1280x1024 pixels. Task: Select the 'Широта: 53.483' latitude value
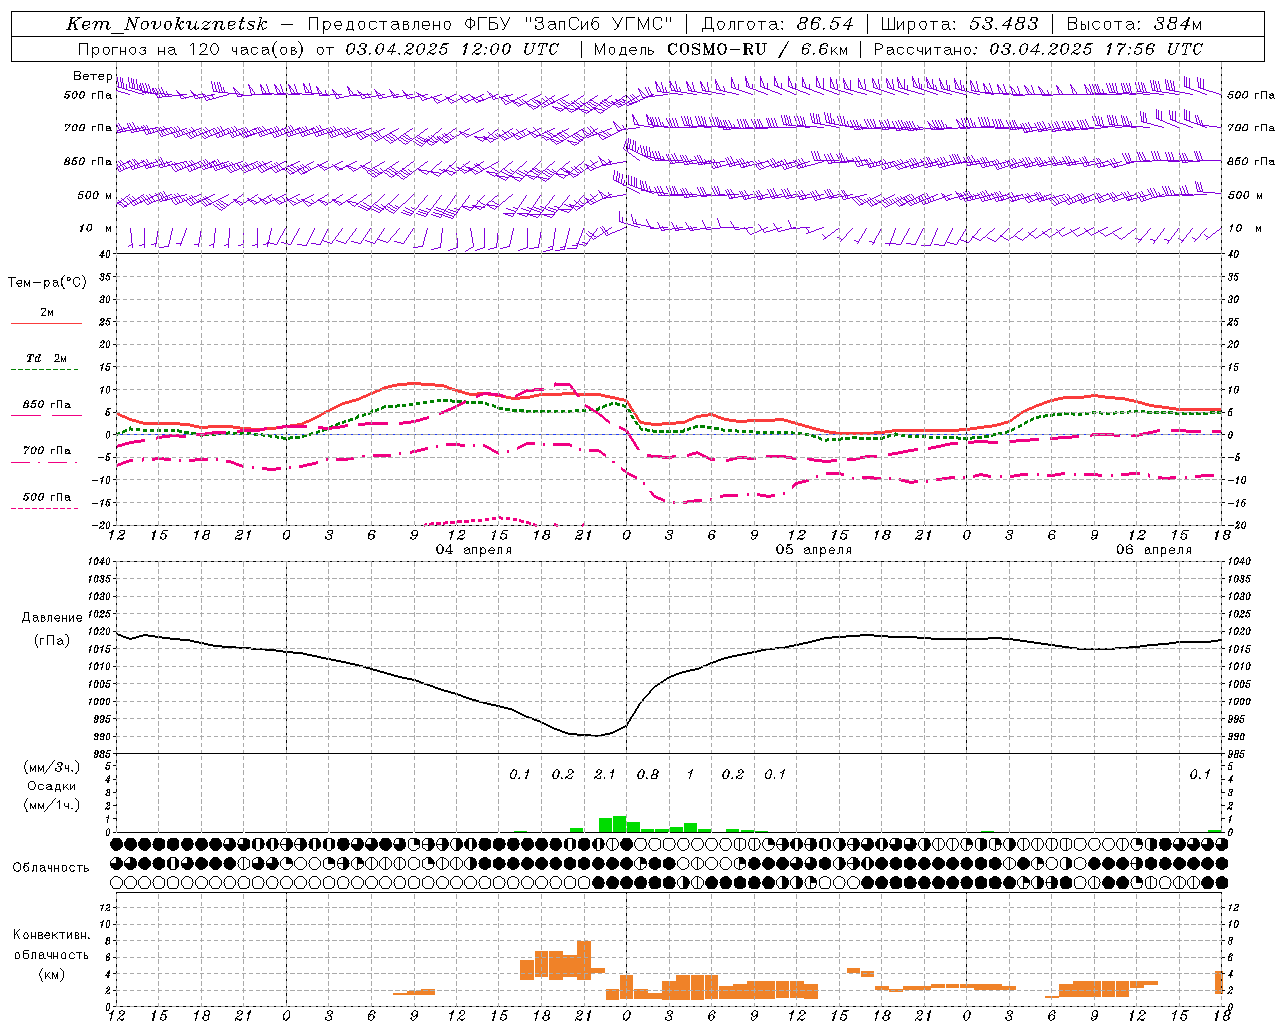pos(959,24)
